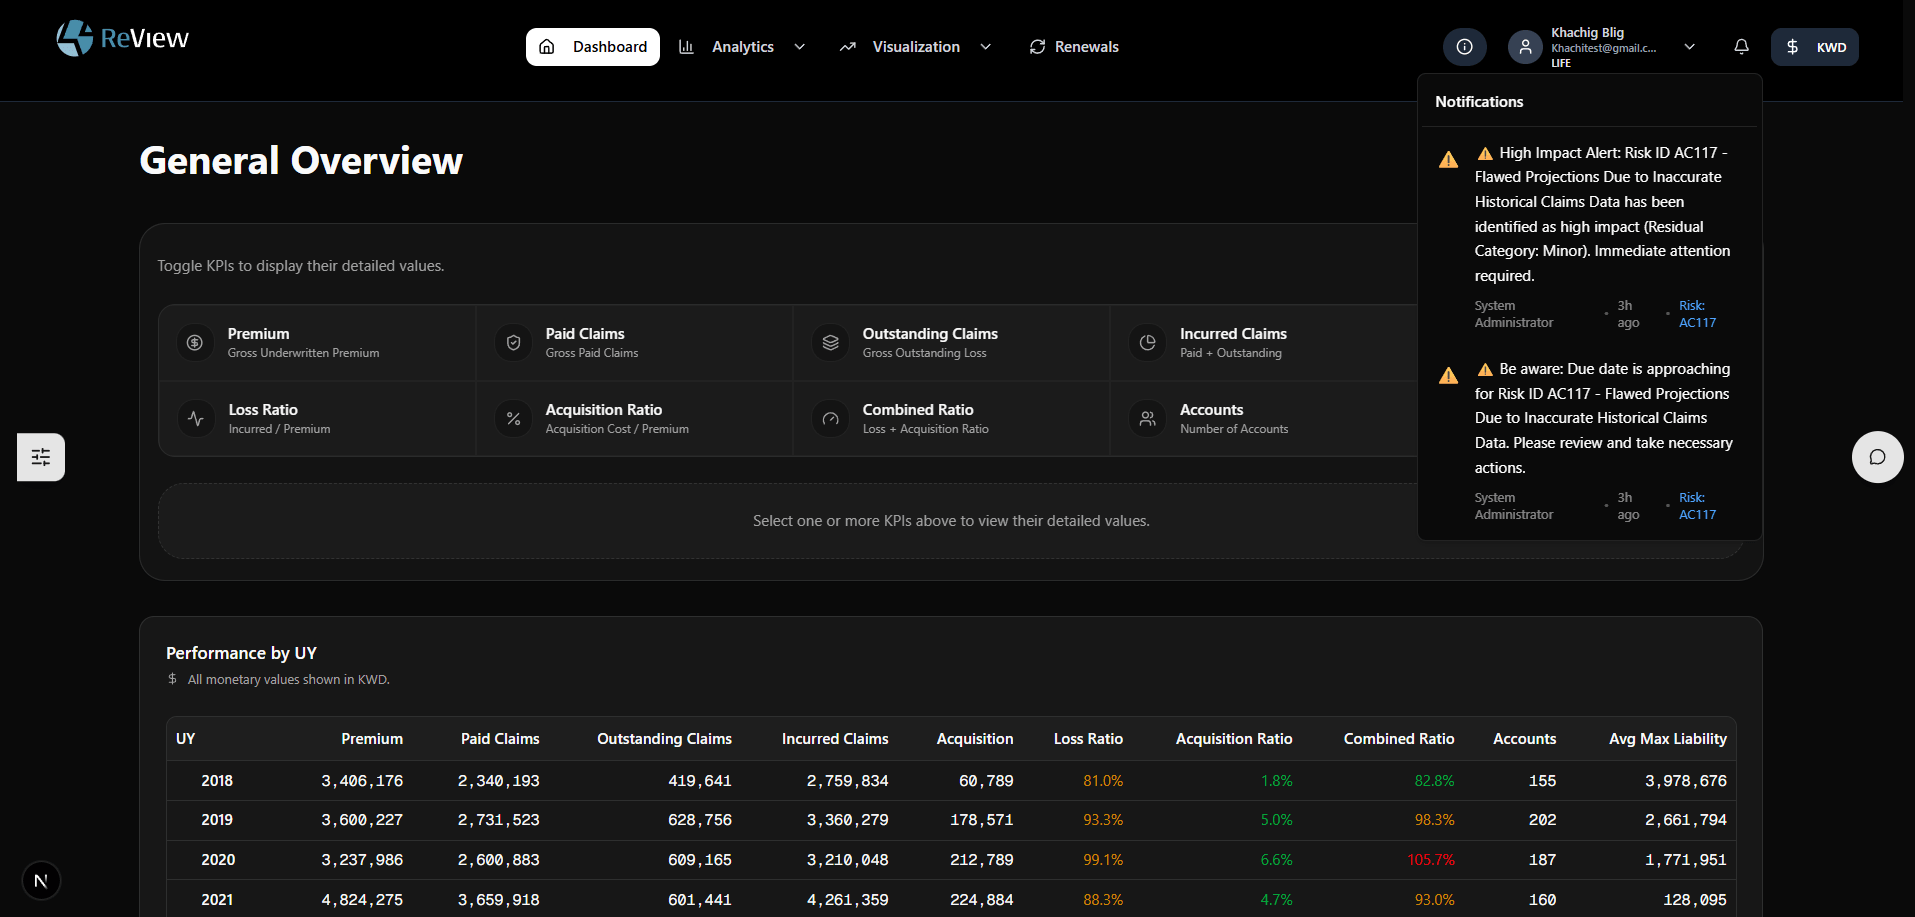Viewport: 1915px width, 917px height.
Task: Open the chat bubble on the right side
Action: pyautogui.click(x=1877, y=457)
